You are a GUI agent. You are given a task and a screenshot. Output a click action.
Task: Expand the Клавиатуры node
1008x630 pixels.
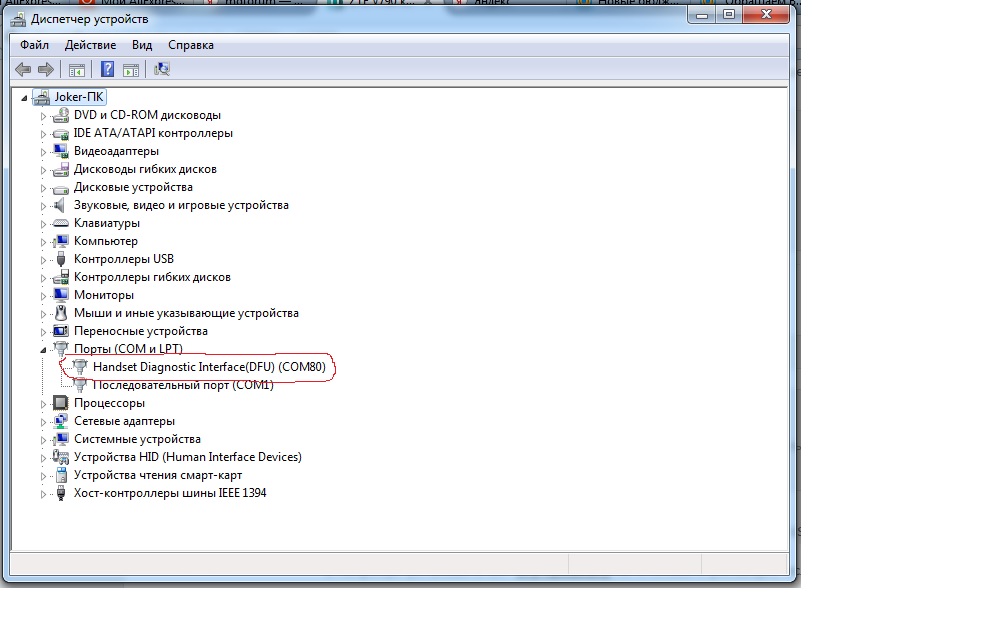(x=43, y=224)
